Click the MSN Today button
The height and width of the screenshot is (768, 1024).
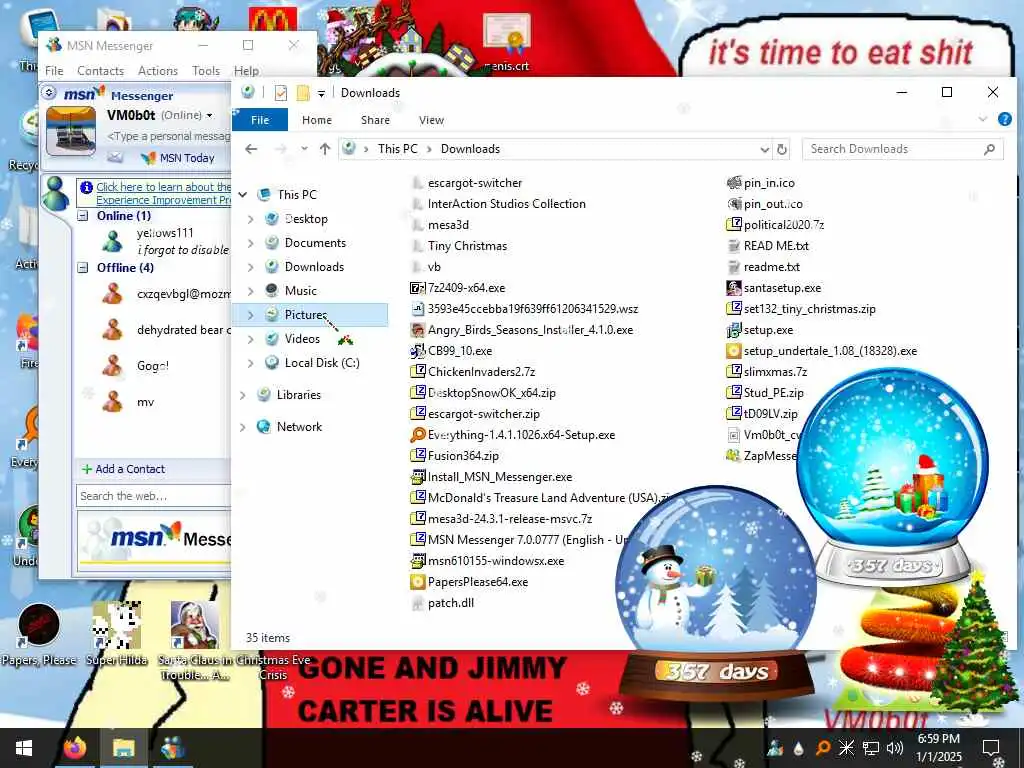(x=178, y=157)
